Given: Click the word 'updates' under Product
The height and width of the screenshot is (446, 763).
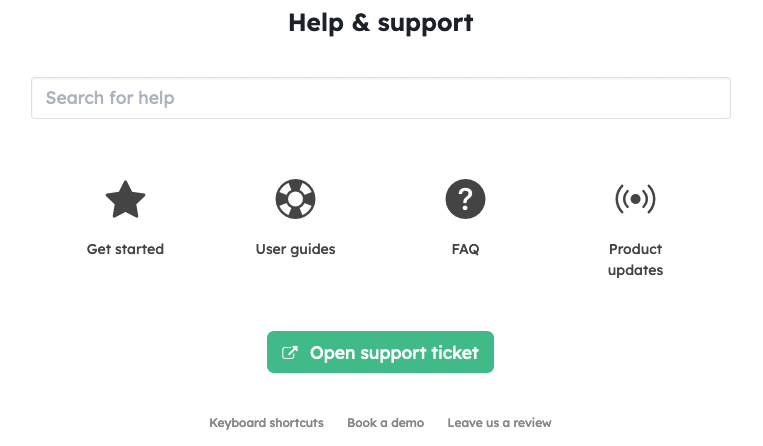Looking at the screenshot, I should coord(636,270).
